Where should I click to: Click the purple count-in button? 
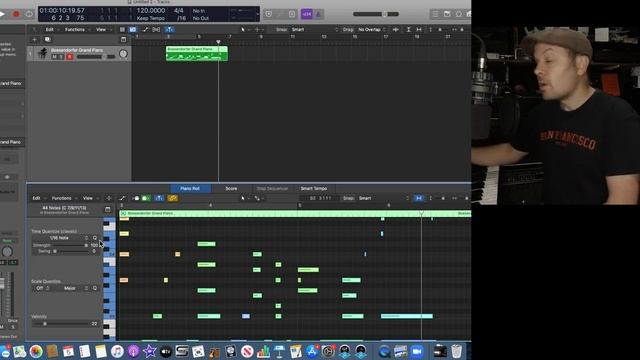307,14
